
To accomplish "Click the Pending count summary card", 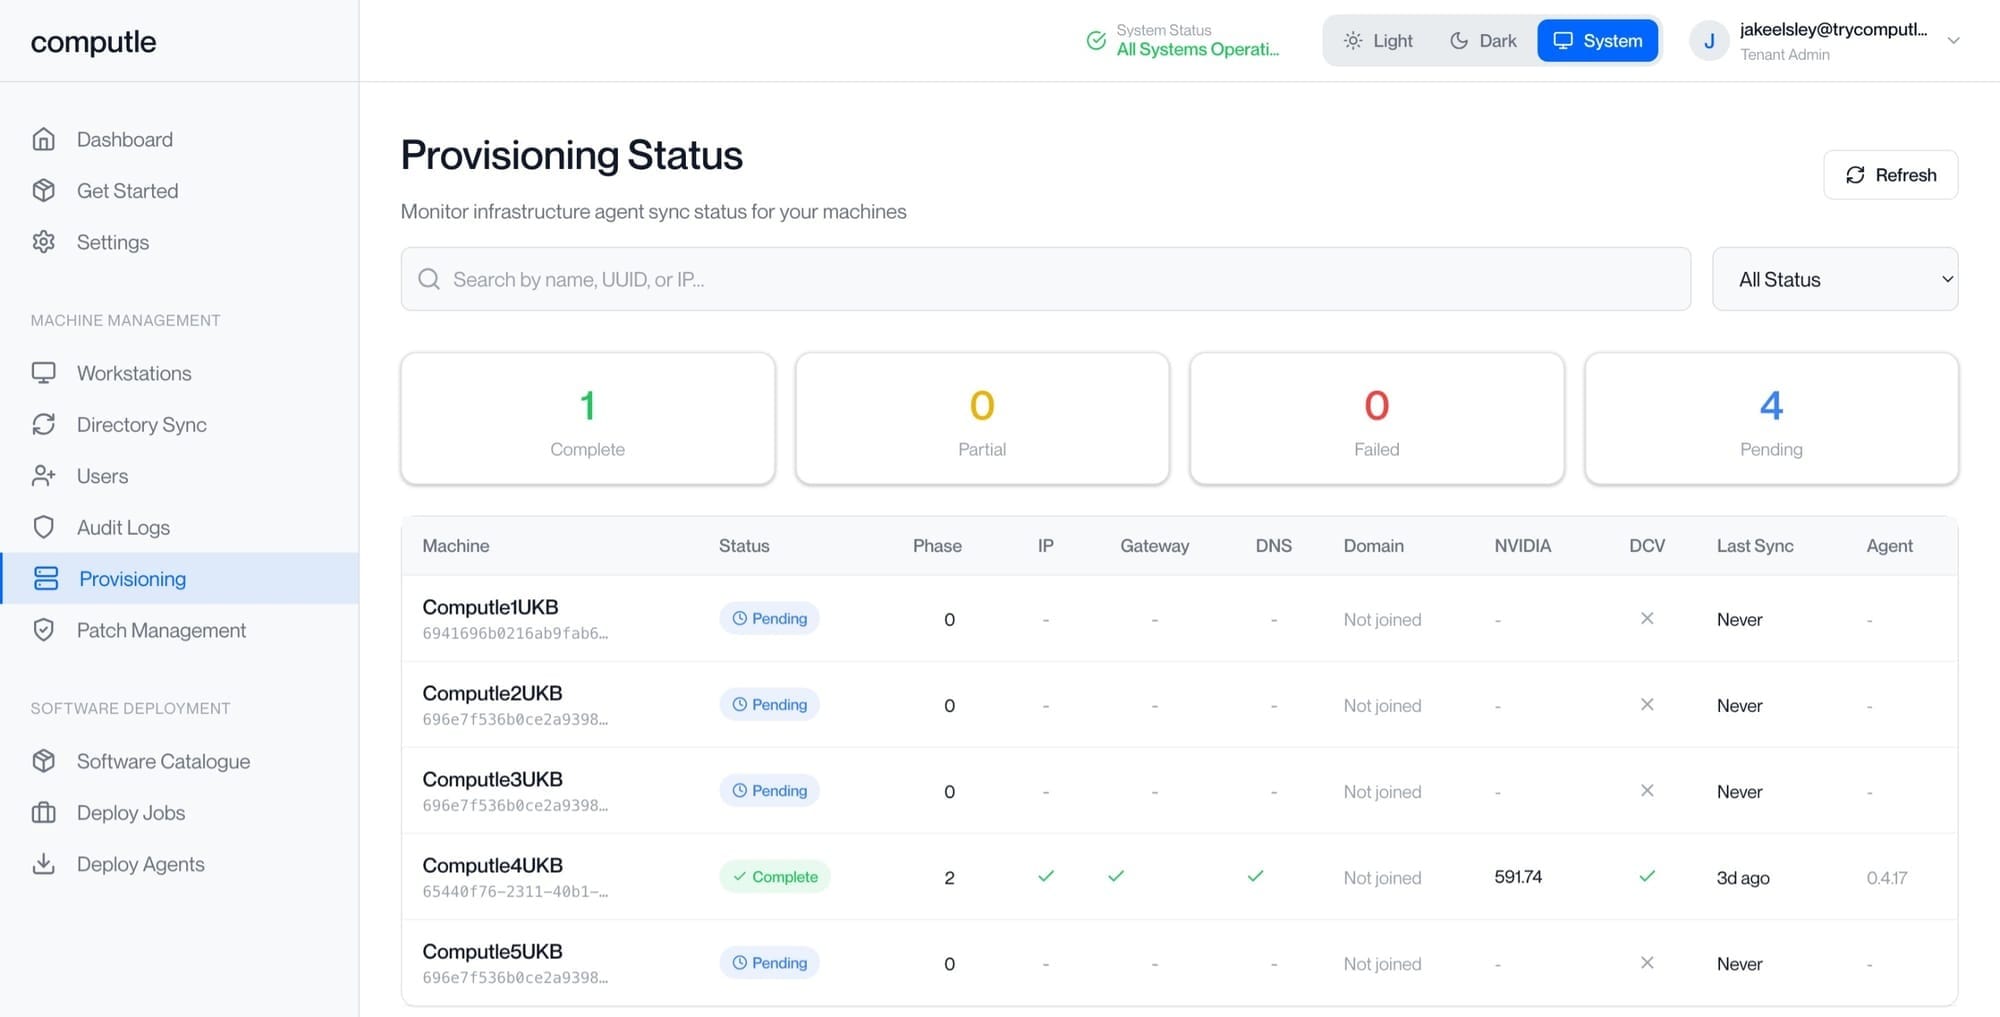I will point(1770,419).
